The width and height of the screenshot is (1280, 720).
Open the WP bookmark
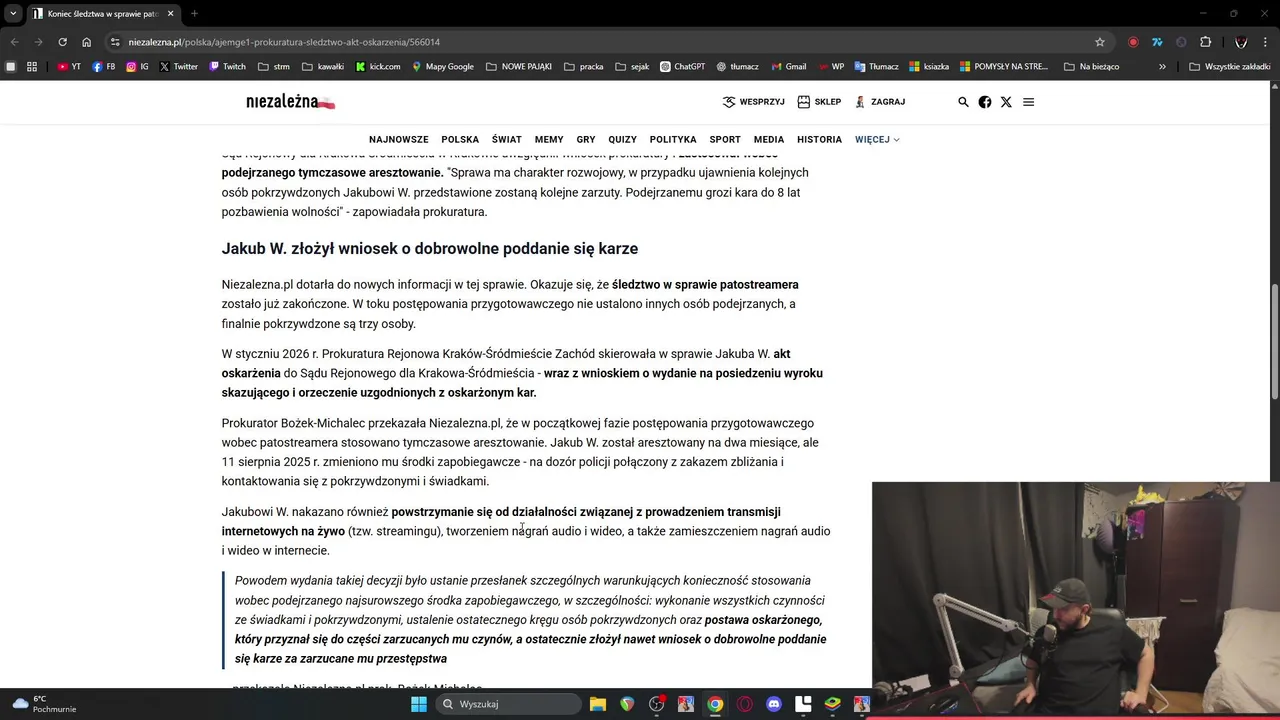coord(831,67)
